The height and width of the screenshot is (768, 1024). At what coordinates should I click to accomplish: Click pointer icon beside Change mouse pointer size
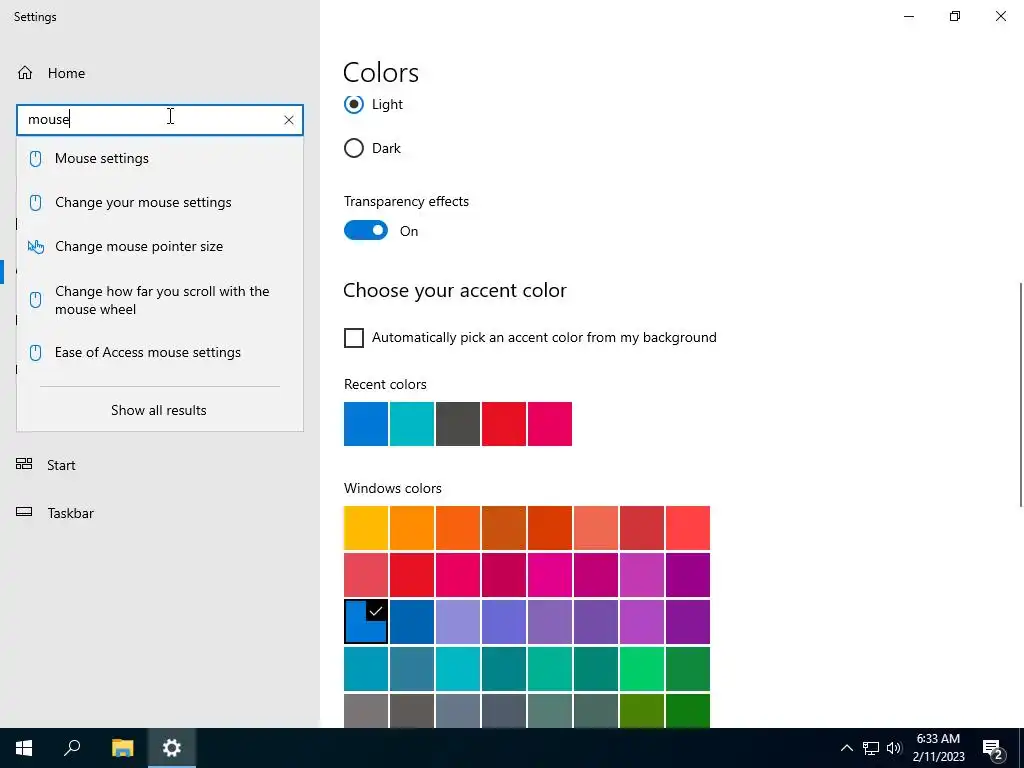(35, 246)
